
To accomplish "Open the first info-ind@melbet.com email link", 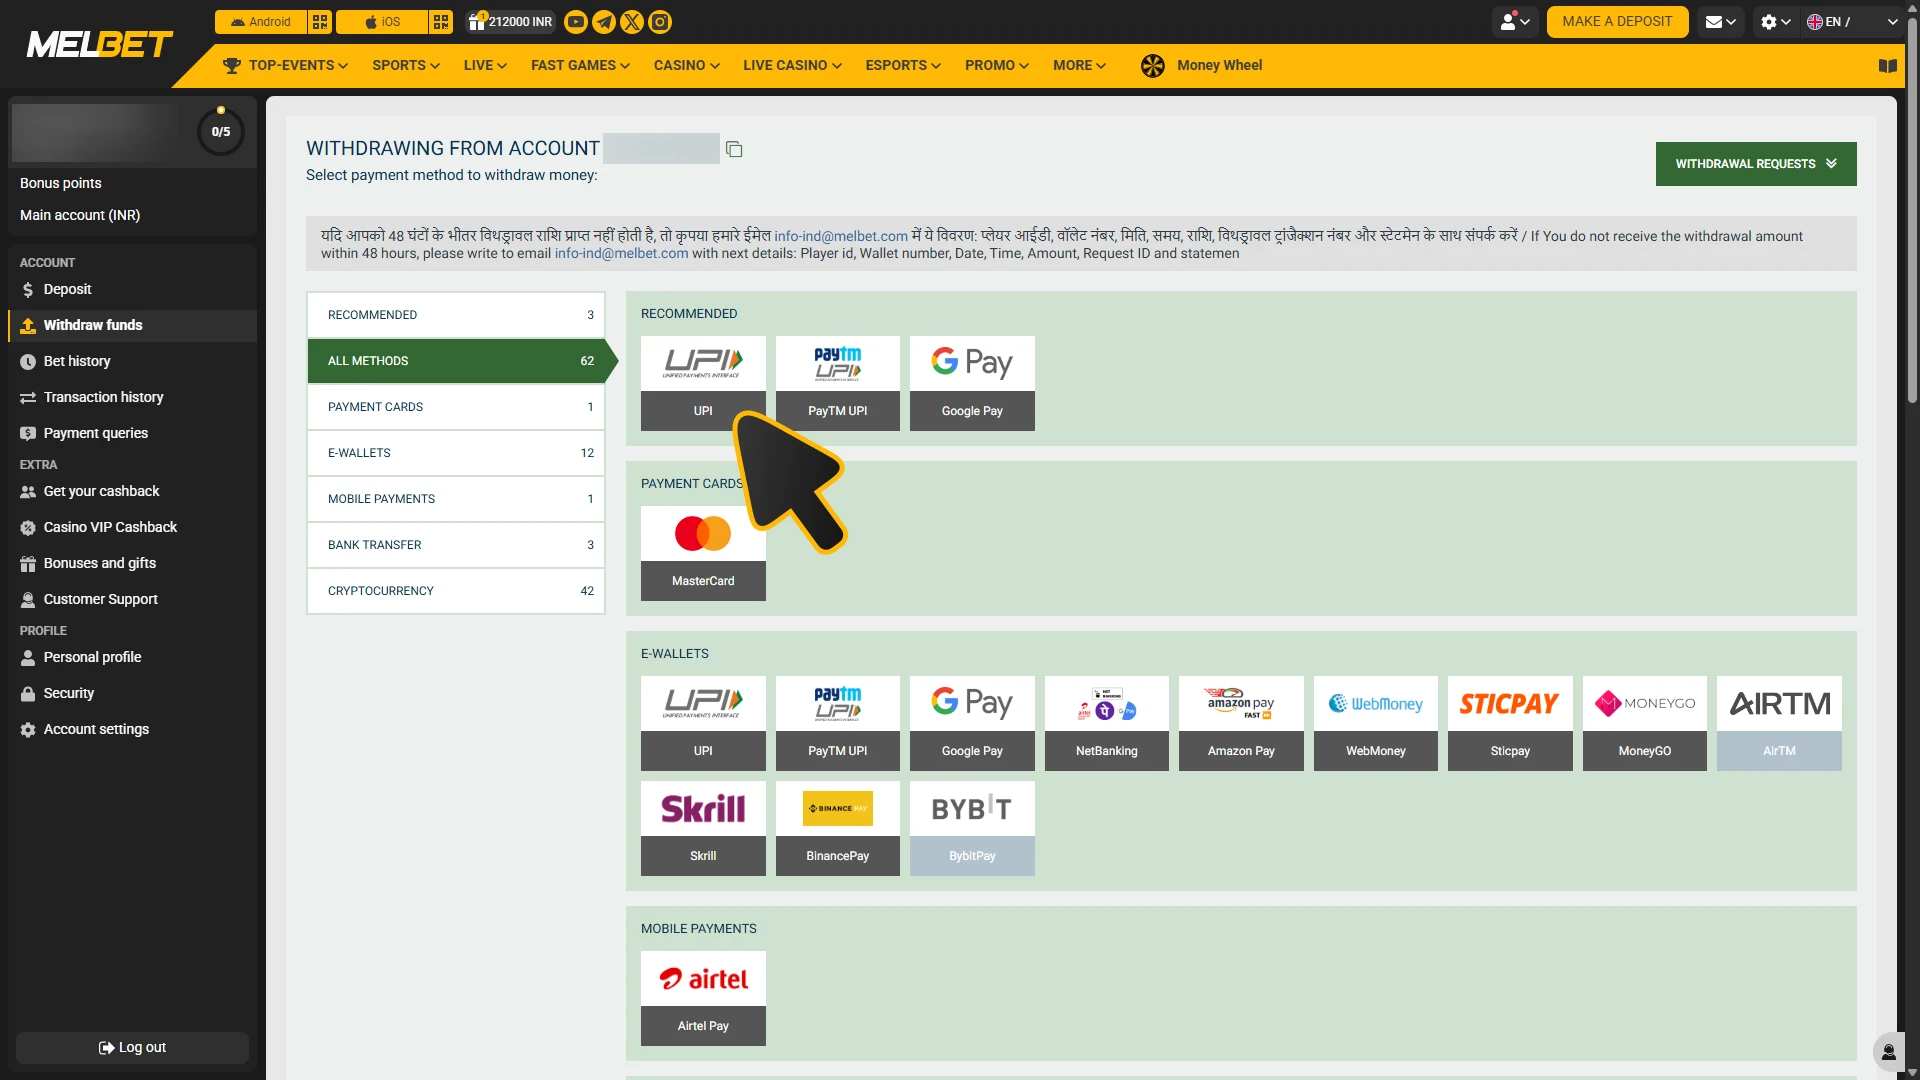I will (841, 237).
